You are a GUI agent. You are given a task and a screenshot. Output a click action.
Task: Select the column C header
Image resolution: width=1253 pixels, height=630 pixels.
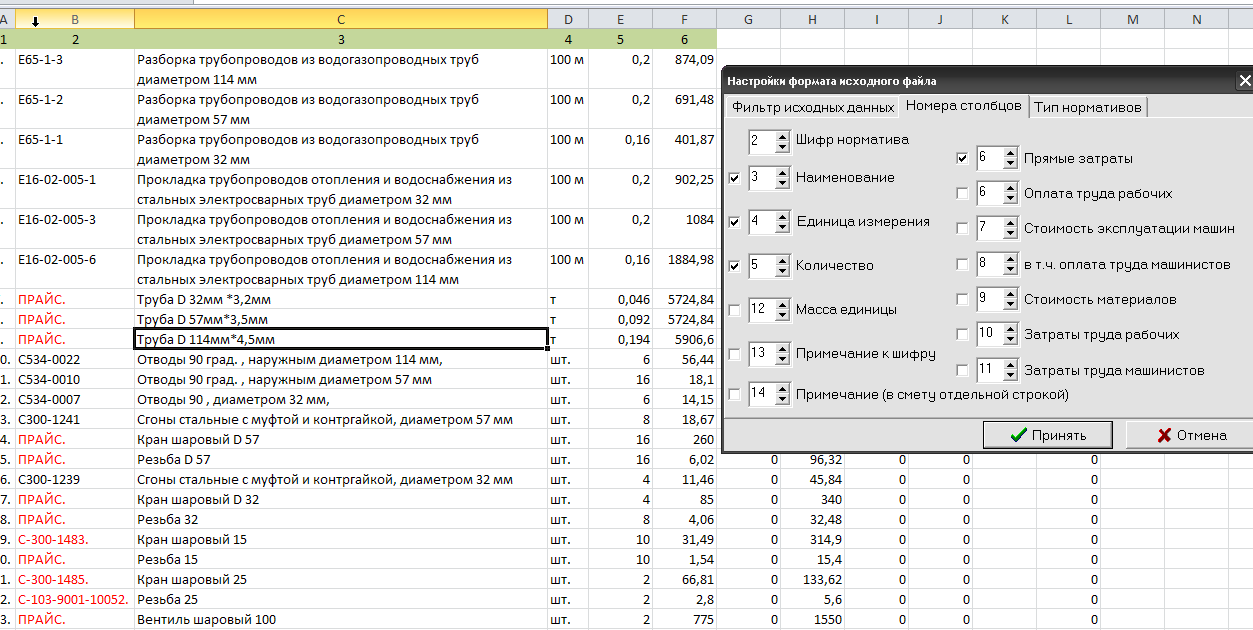[x=340, y=19]
